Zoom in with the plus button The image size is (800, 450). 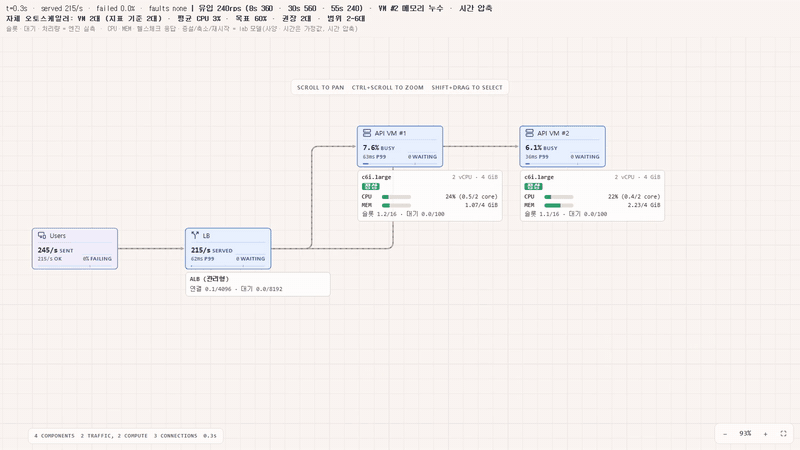pos(765,434)
